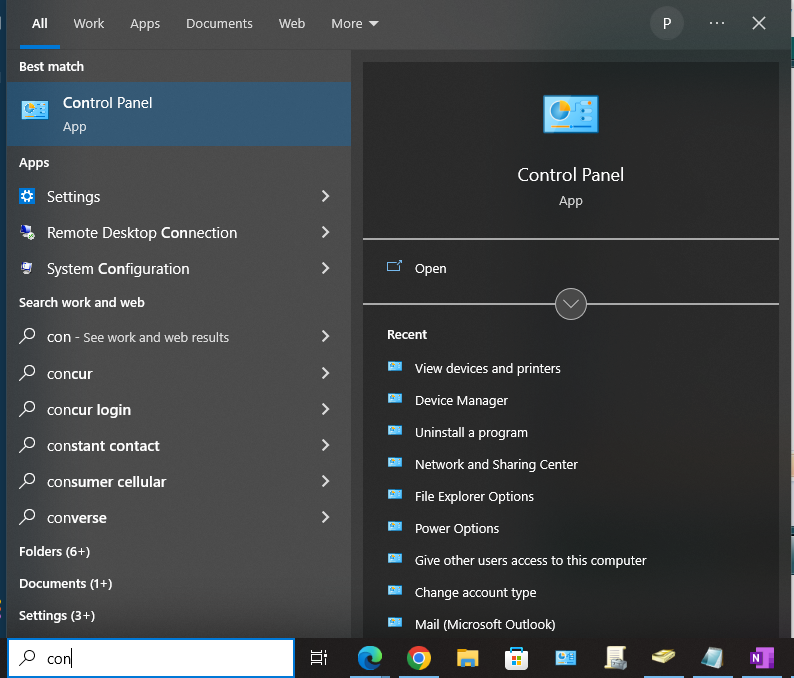Switch to the Work tab
This screenshot has width=794, height=678.
pos(89,24)
